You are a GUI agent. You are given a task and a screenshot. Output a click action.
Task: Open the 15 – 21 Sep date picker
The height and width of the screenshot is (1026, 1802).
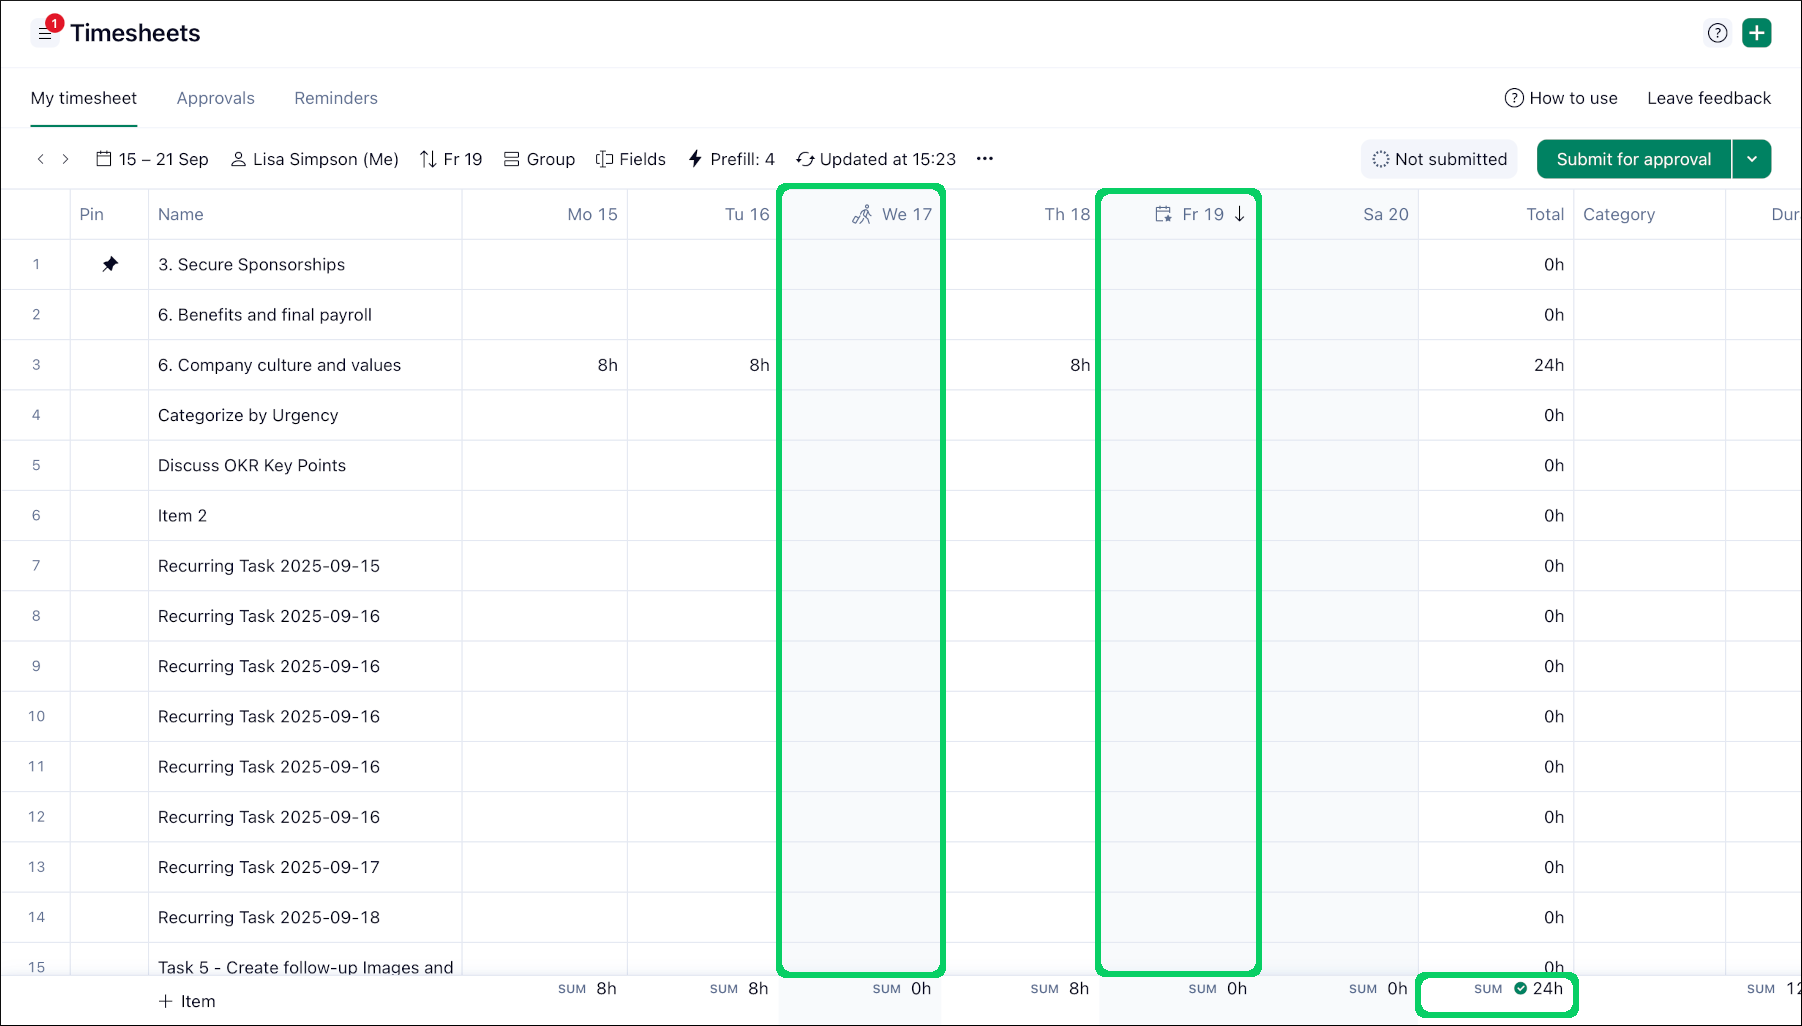152,159
